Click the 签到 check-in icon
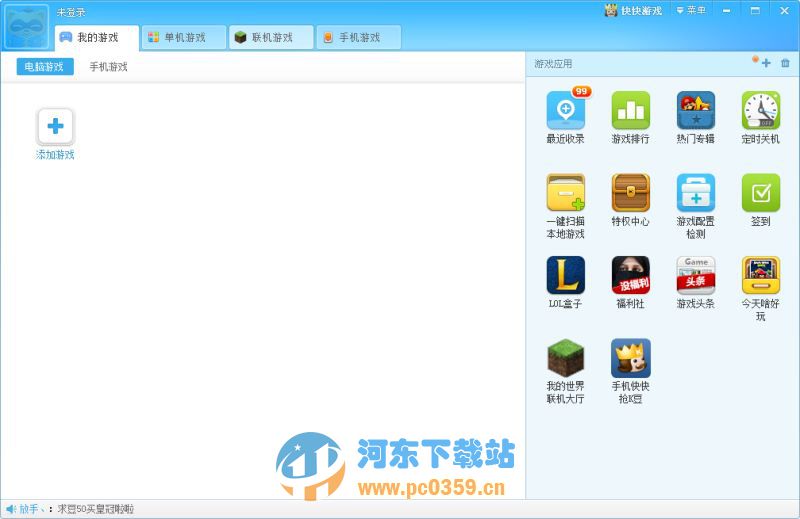The height and width of the screenshot is (519, 800). 761,193
